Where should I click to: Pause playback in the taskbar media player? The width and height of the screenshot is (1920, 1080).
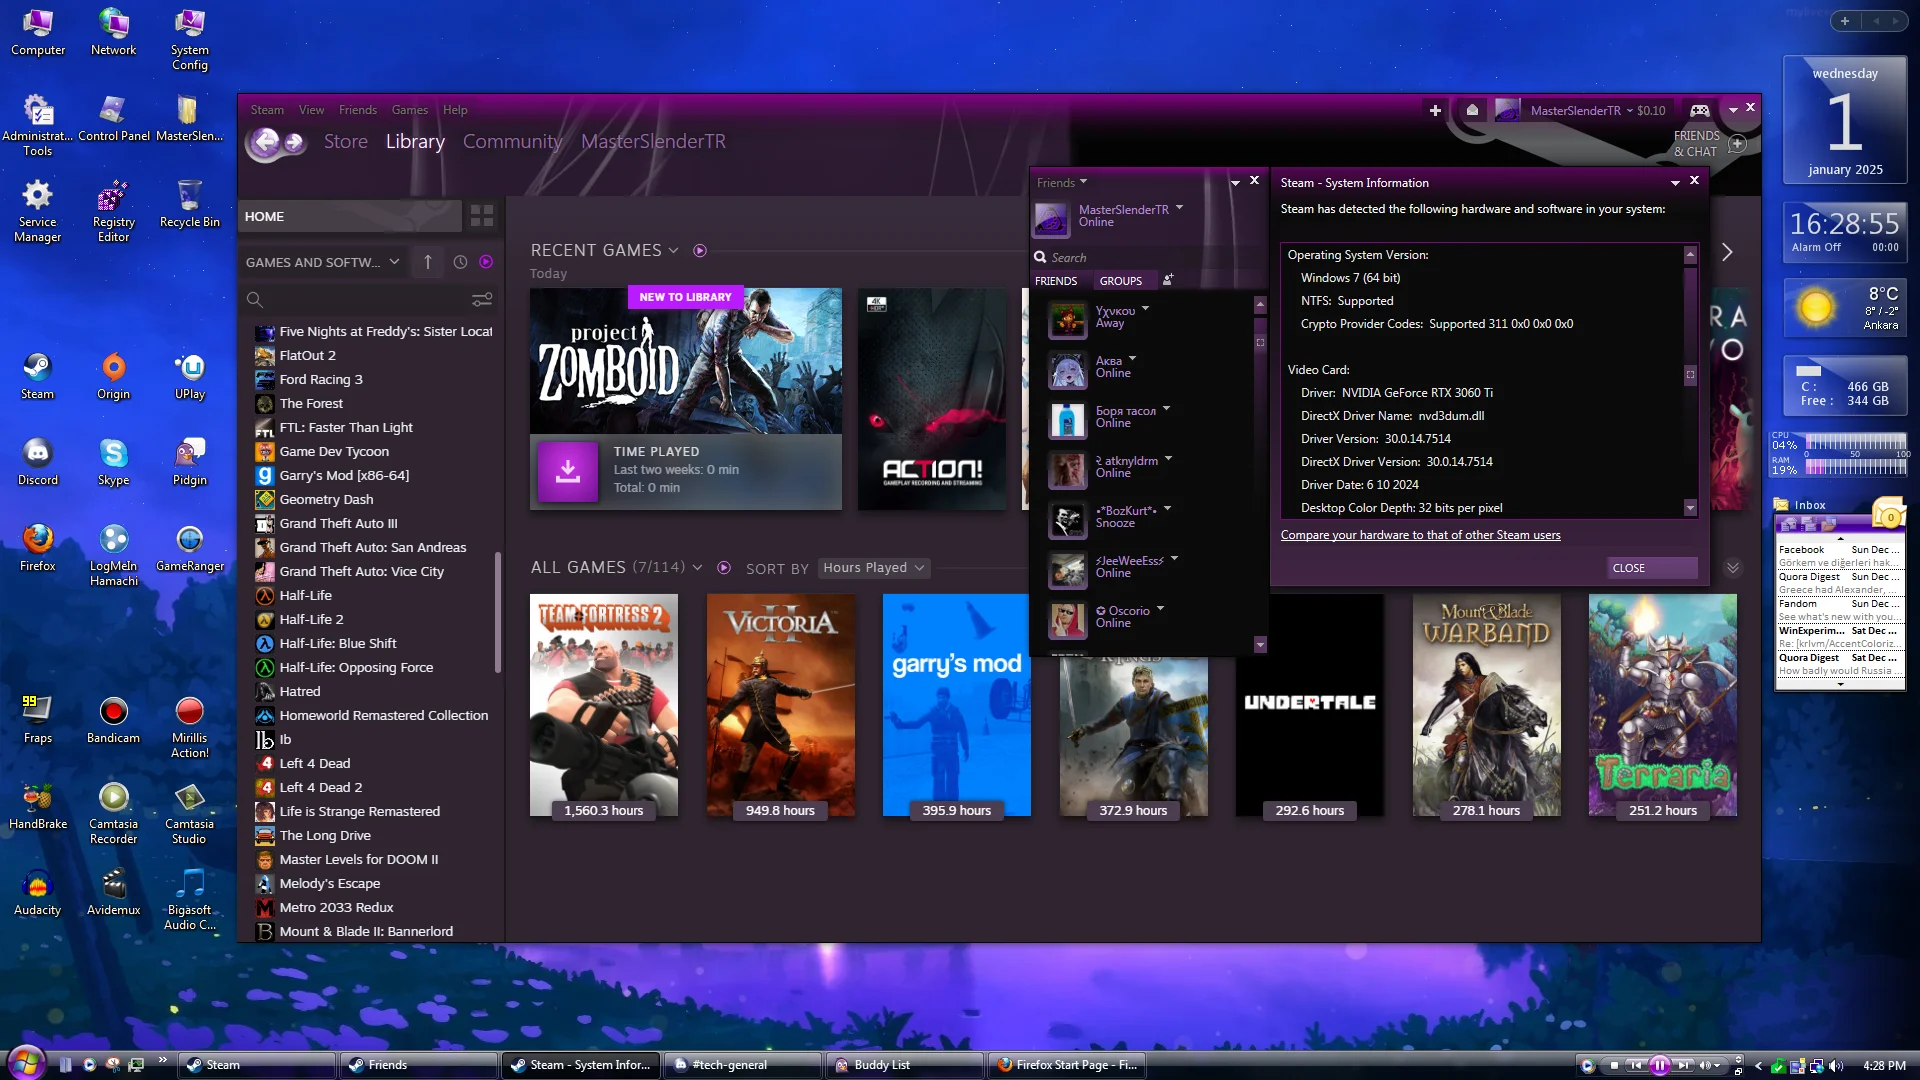(1660, 1065)
